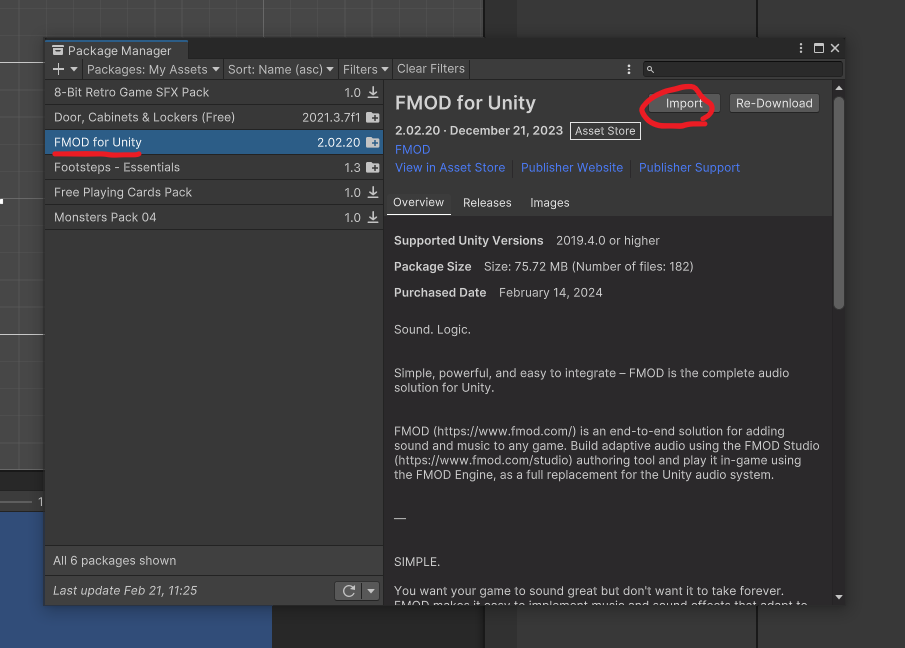Click the Asset Store tag

[x=605, y=131]
